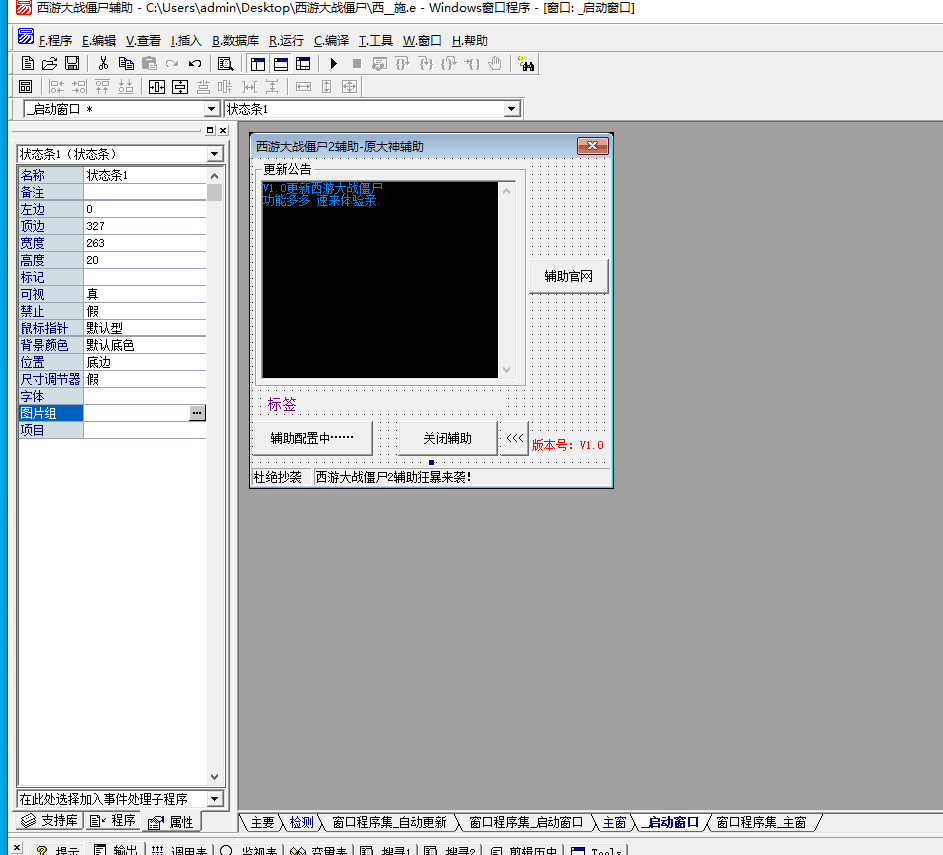Viewport: 943px width, 855px height.
Task: Select the 可视 property row
Action: pyautogui.click(x=112, y=294)
